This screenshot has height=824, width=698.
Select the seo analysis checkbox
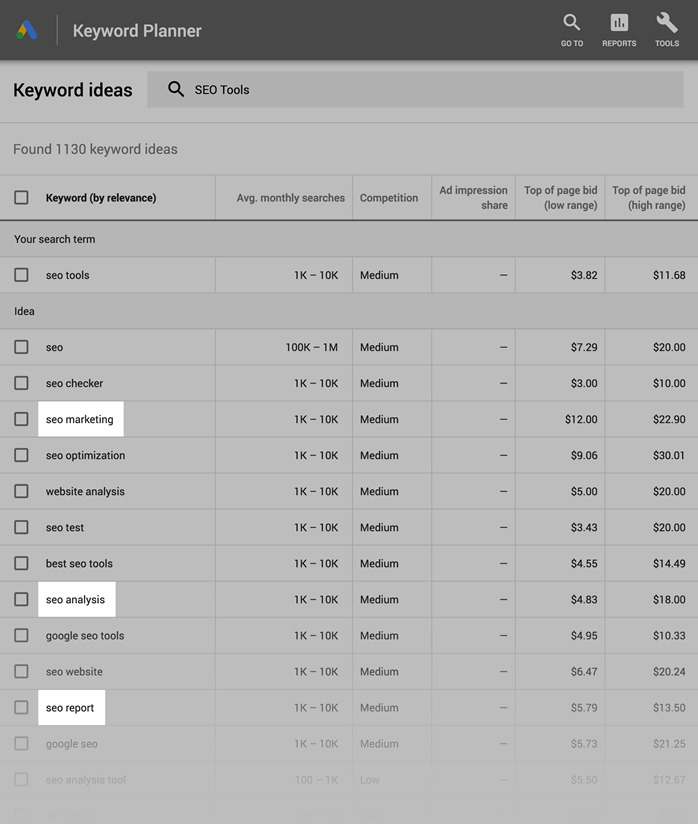(22, 599)
